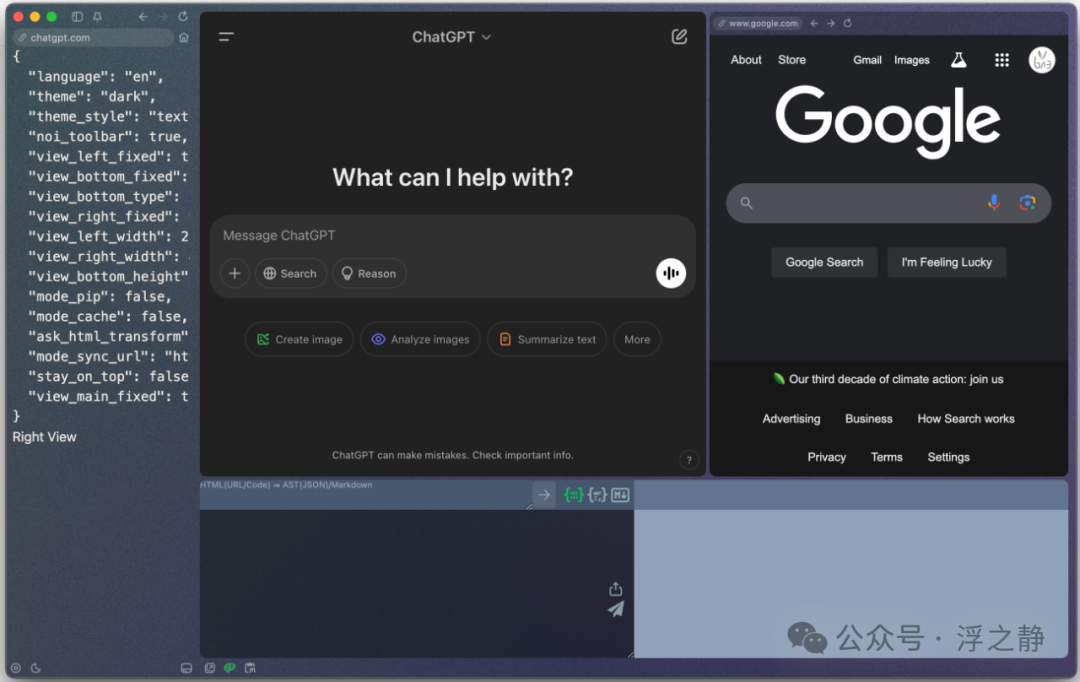Start ChatGPT voice mode

(670, 273)
